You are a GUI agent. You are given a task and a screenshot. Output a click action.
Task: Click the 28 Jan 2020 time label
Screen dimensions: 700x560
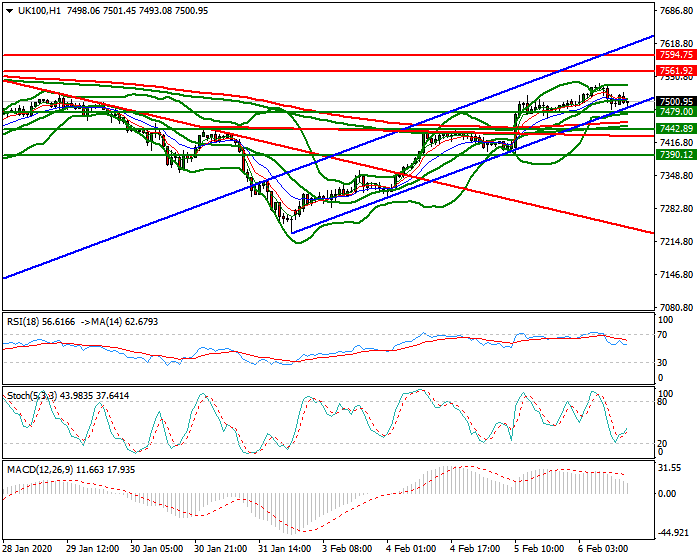[x=28, y=548]
